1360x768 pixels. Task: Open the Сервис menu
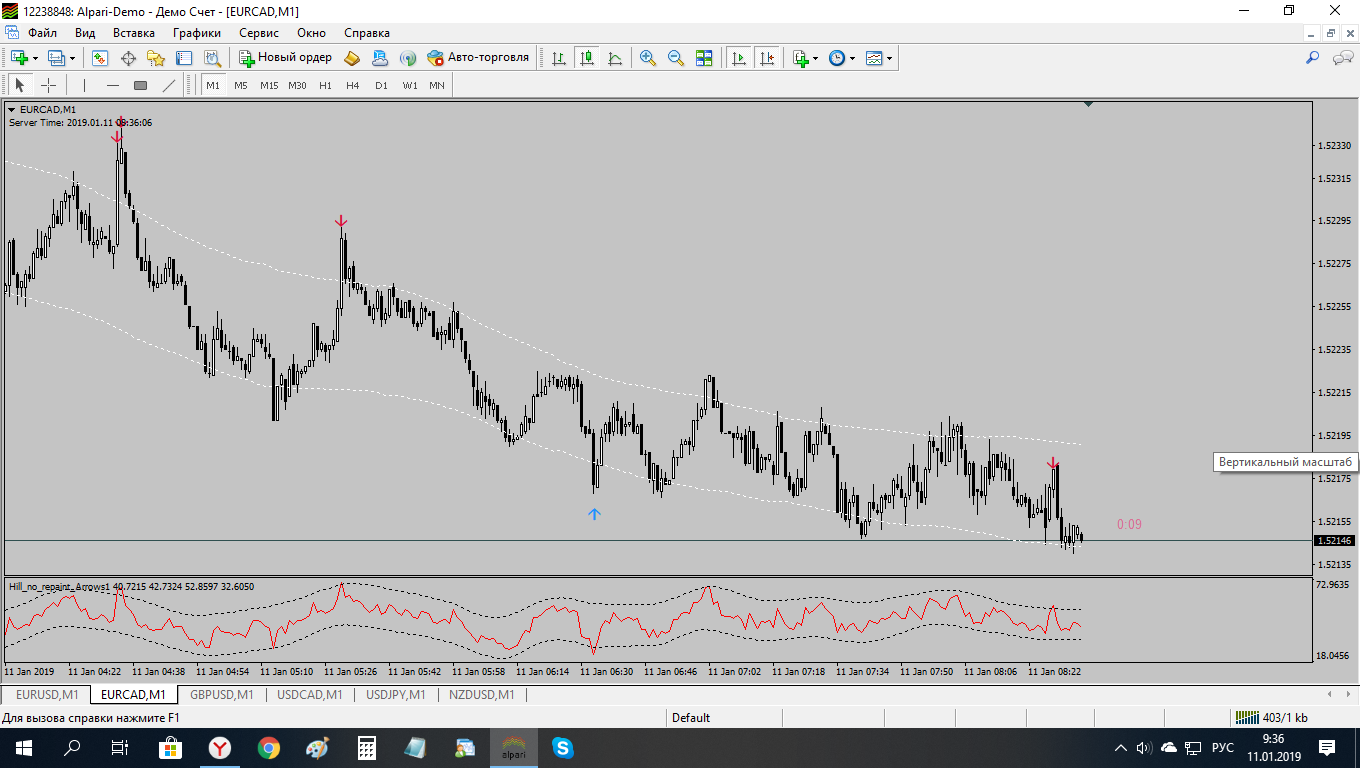[x=258, y=32]
